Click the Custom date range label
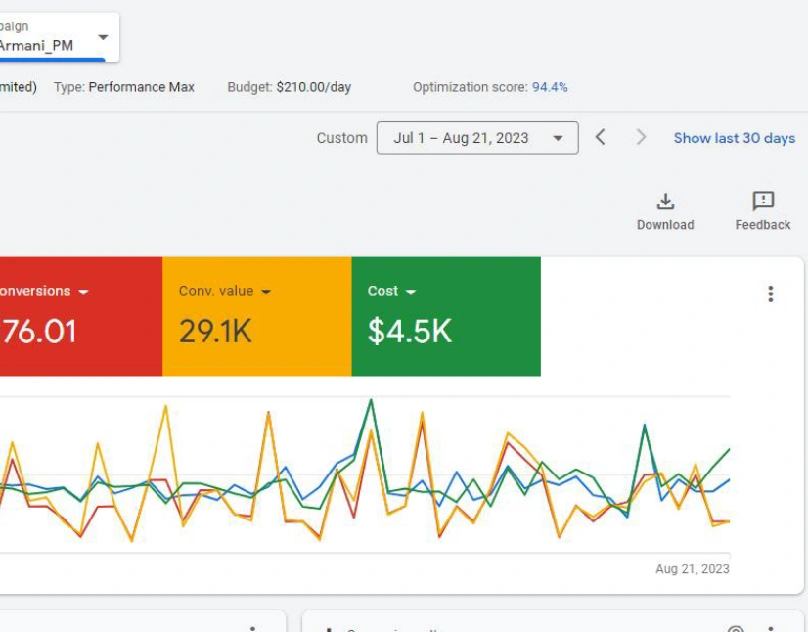Screen dimensions: 808x632 coord(342,138)
